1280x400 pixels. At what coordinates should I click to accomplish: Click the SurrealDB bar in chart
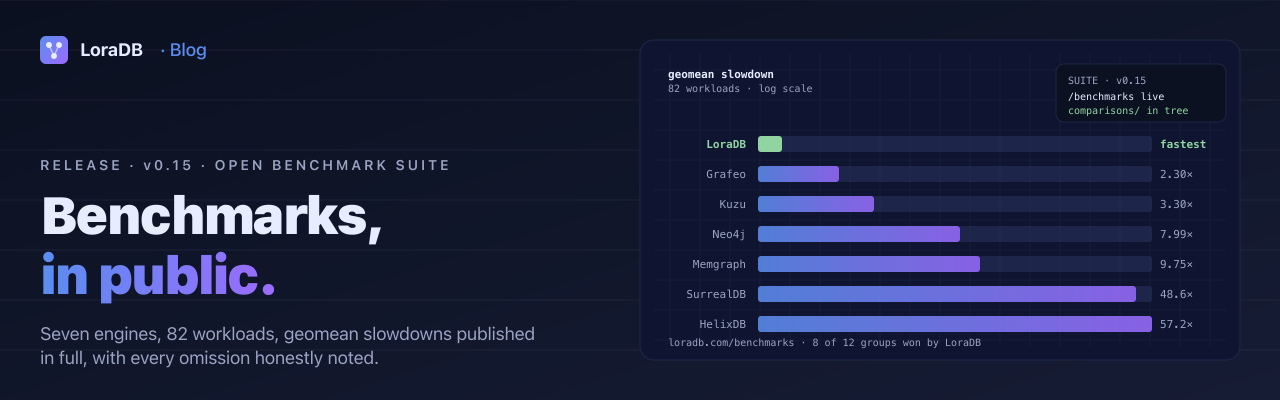(x=947, y=294)
